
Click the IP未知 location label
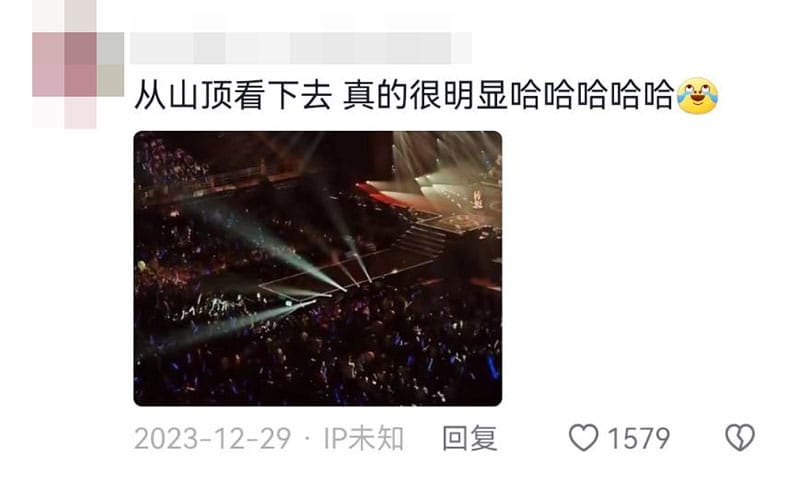364,438
